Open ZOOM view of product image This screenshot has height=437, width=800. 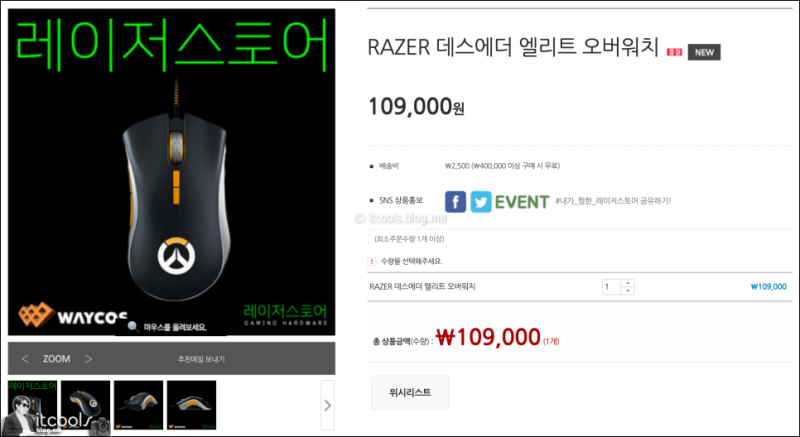57,359
